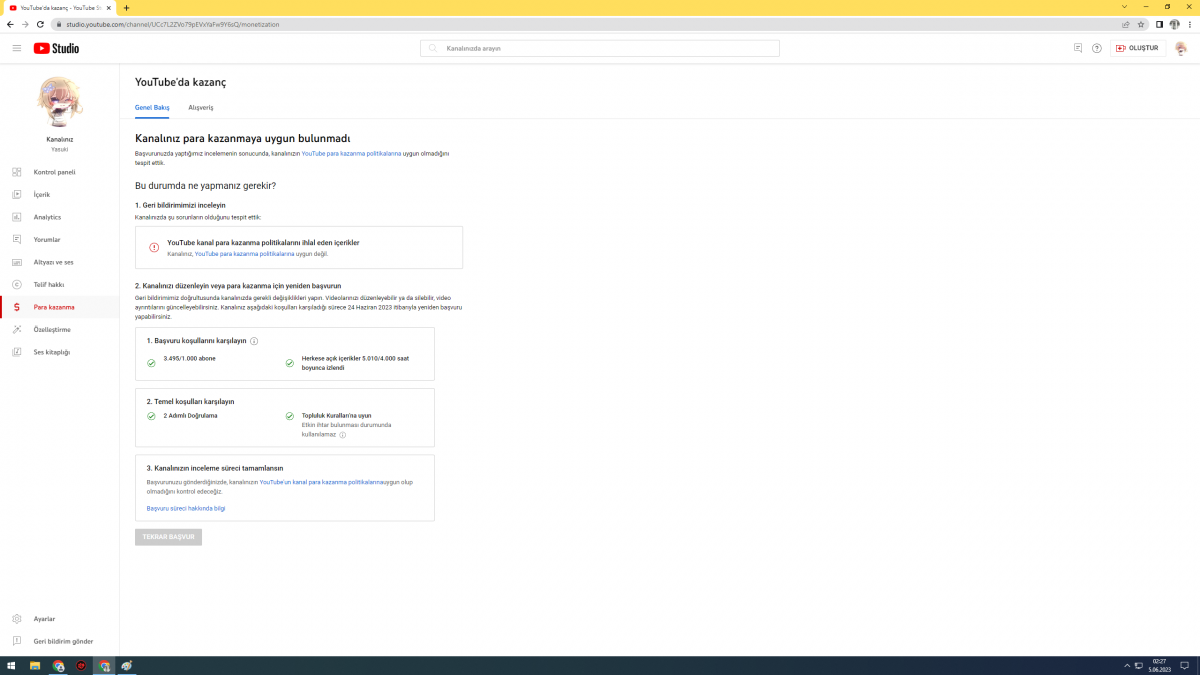Open Chrome's three-dot menu

point(1190,24)
